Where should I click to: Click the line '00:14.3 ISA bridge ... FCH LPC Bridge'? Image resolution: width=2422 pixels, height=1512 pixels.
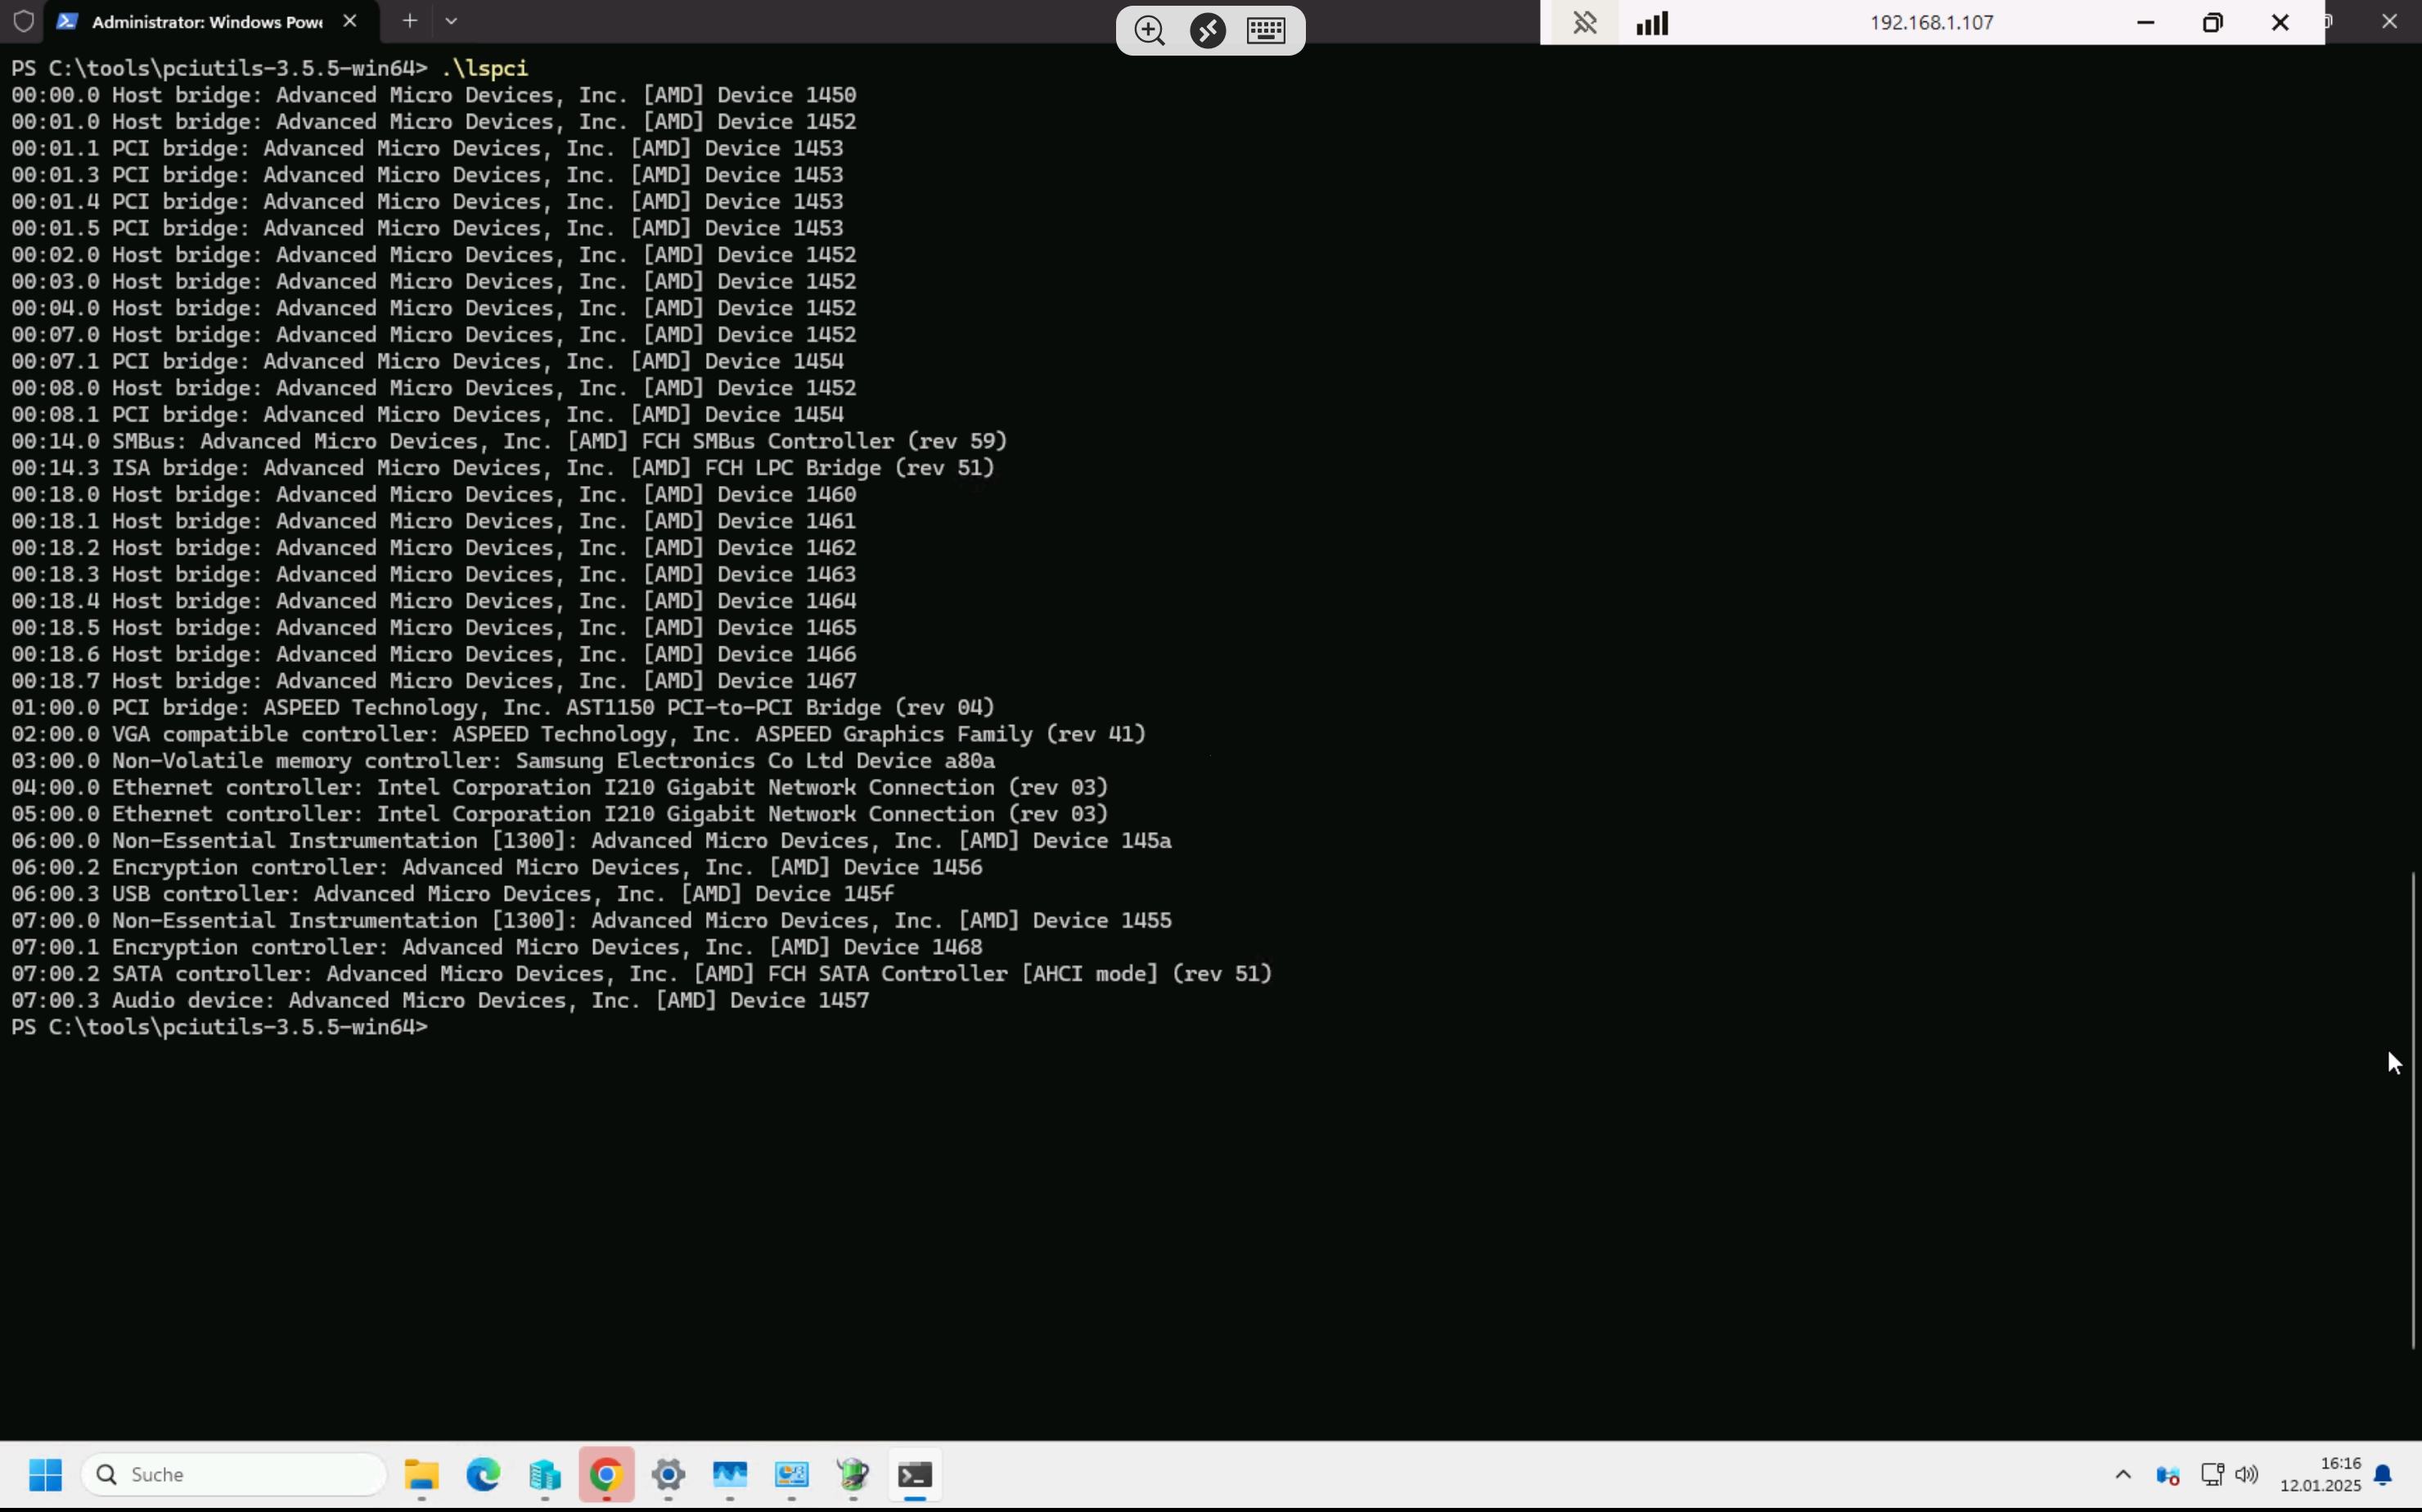[x=503, y=468]
